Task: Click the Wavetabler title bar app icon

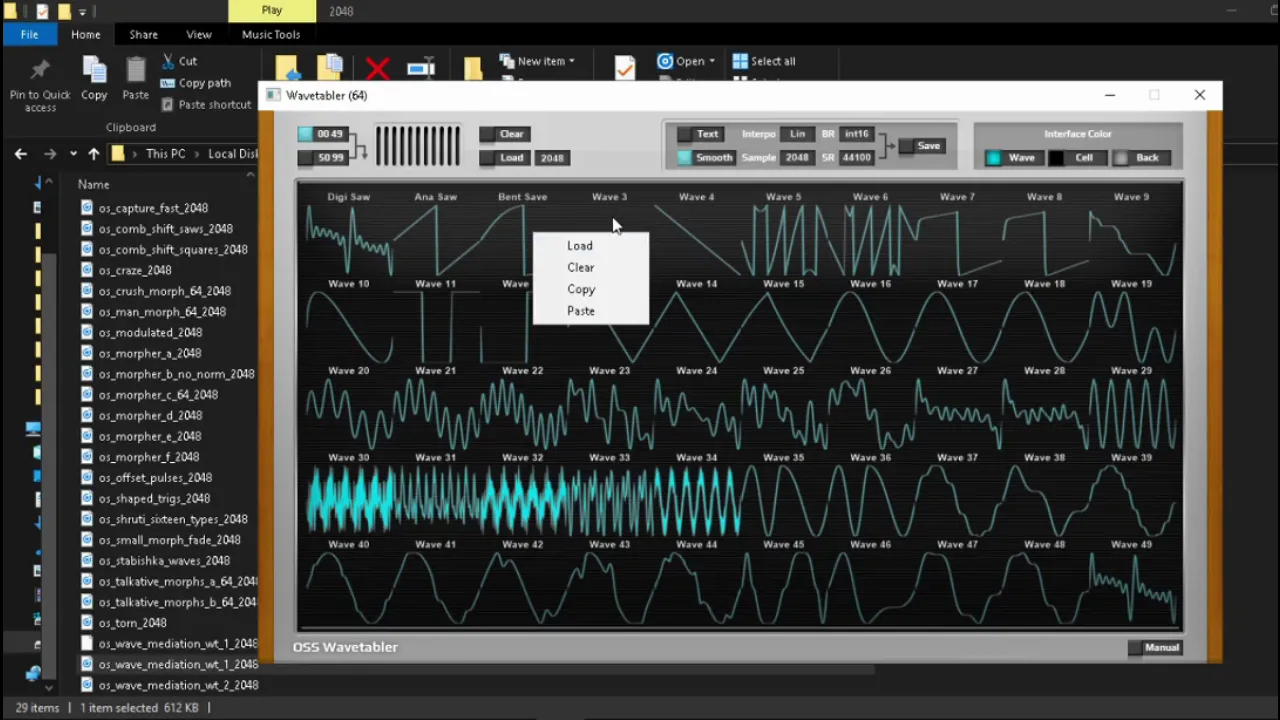Action: [x=273, y=95]
